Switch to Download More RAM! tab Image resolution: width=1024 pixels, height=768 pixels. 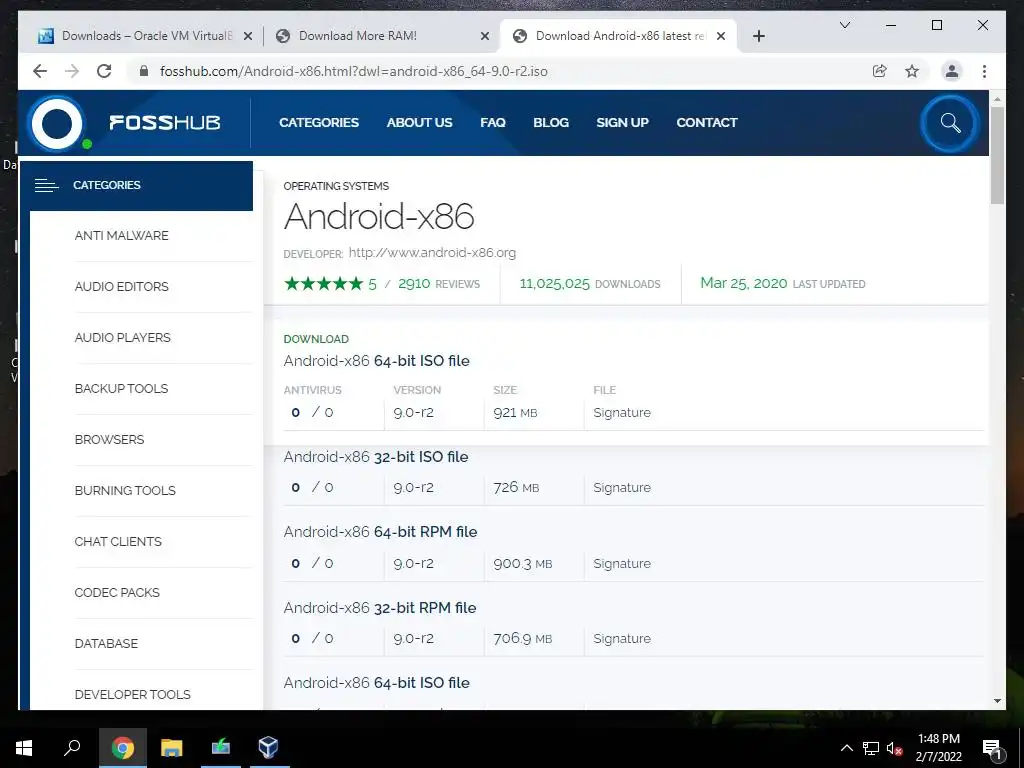pyautogui.click(x=382, y=36)
